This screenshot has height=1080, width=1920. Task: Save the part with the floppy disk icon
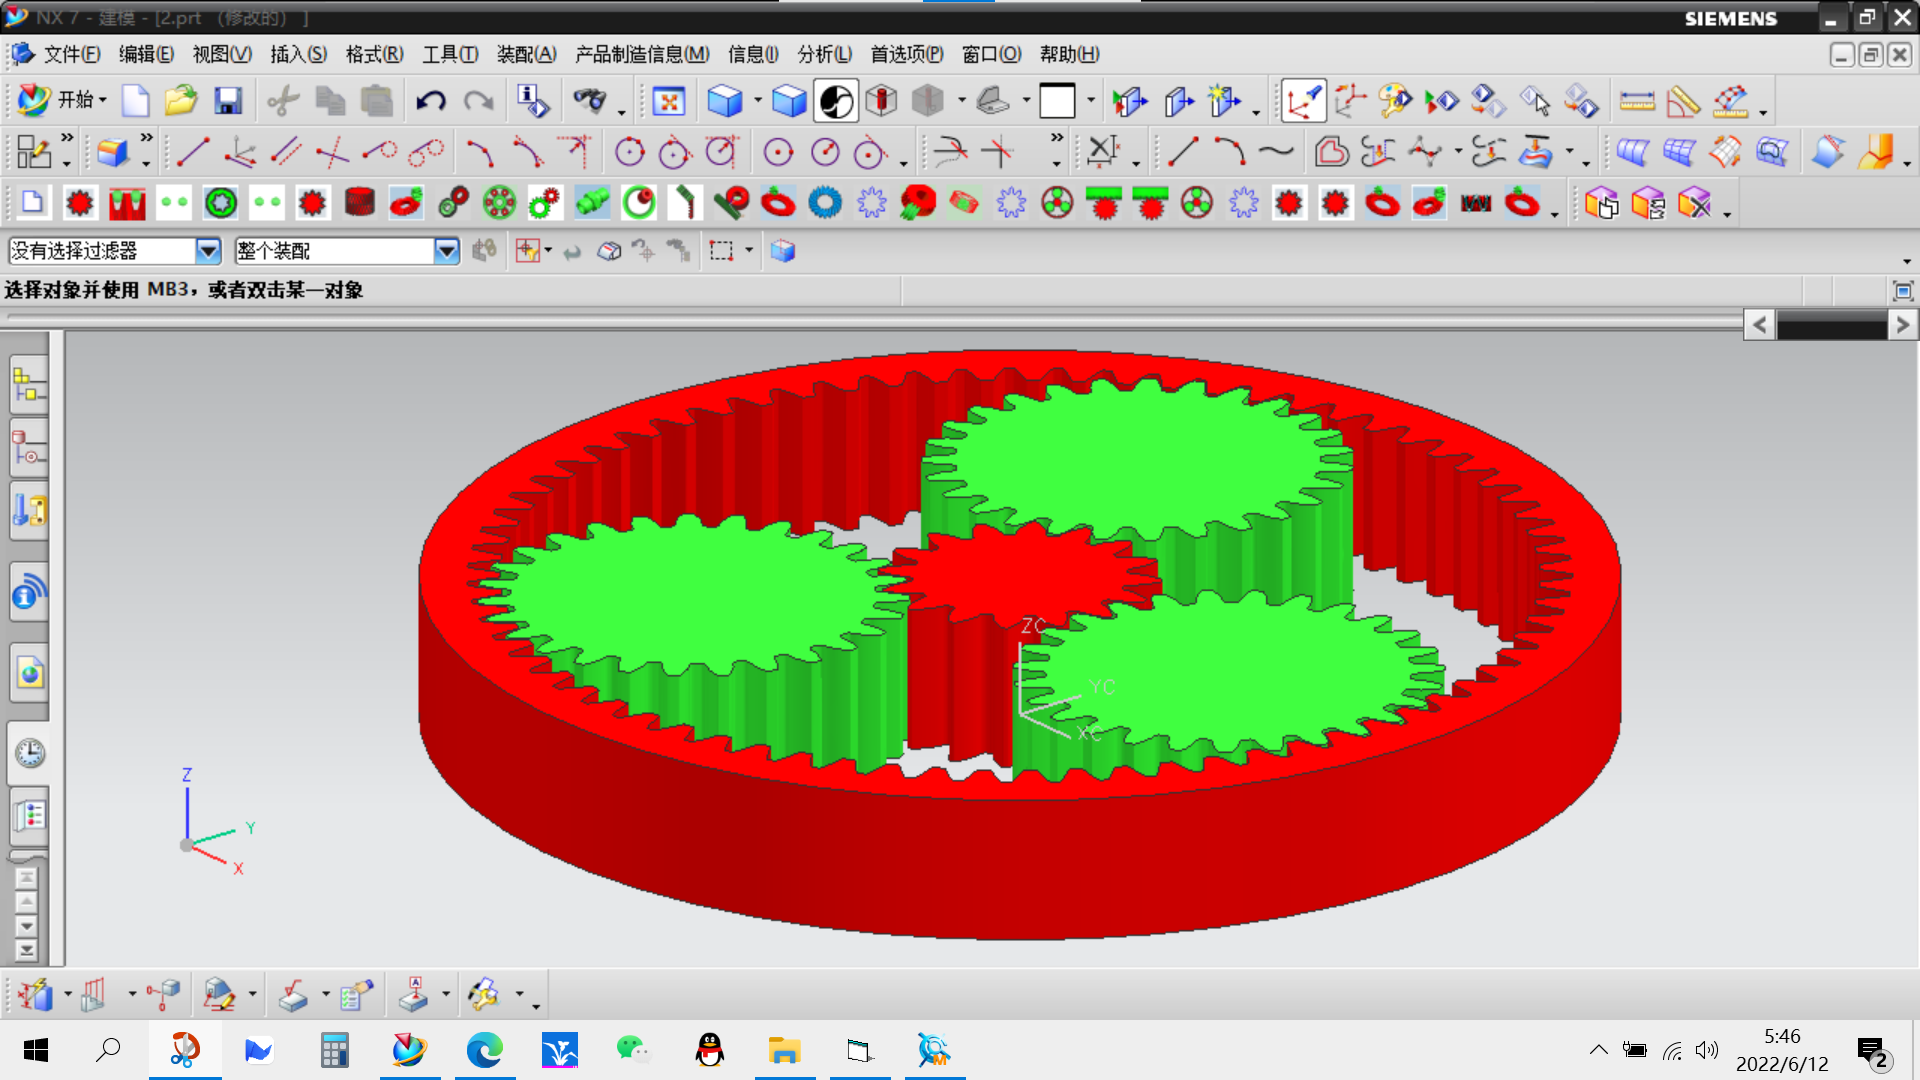[x=228, y=101]
